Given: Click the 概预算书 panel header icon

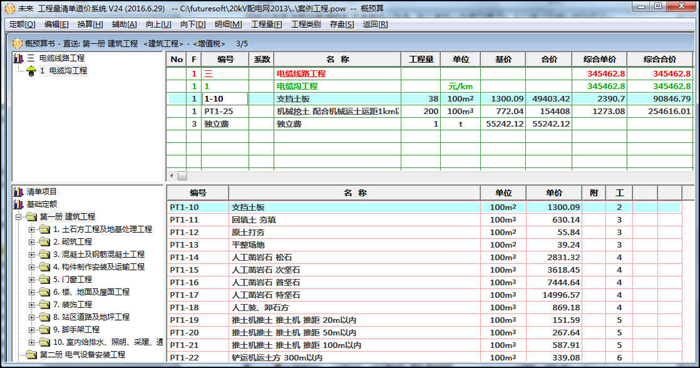Looking at the screenshot, I should tap(17, 43).
